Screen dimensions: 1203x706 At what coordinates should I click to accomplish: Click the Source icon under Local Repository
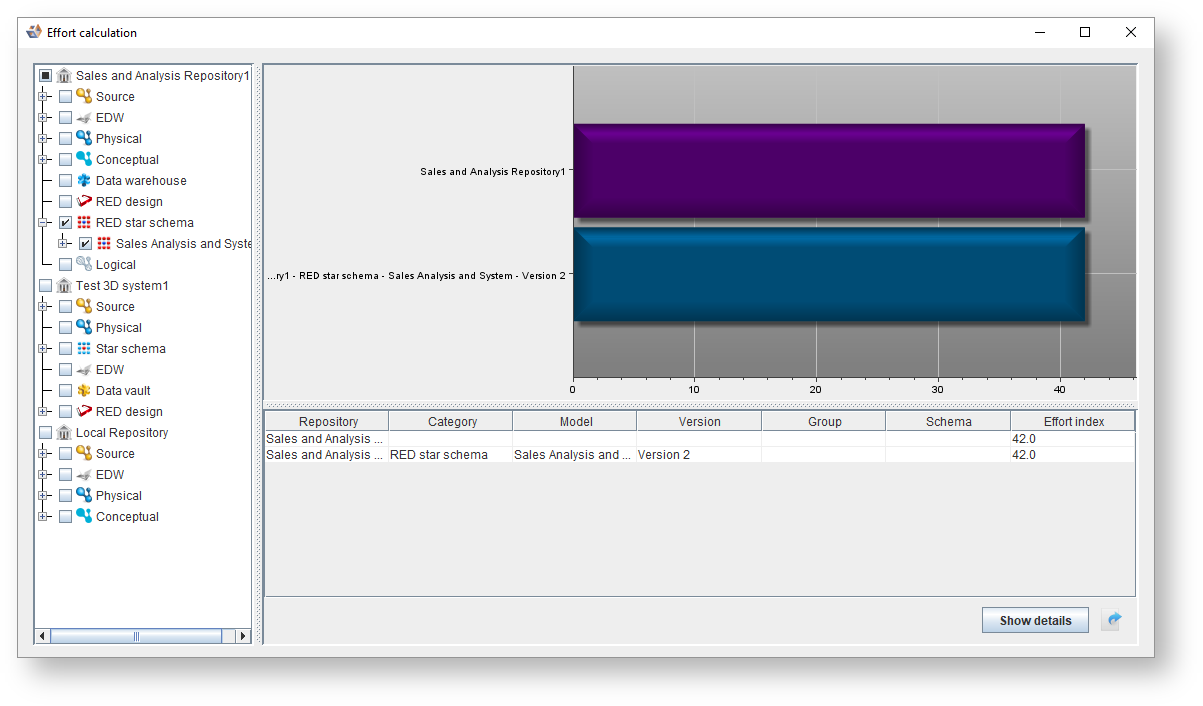[x=84, y=454]
